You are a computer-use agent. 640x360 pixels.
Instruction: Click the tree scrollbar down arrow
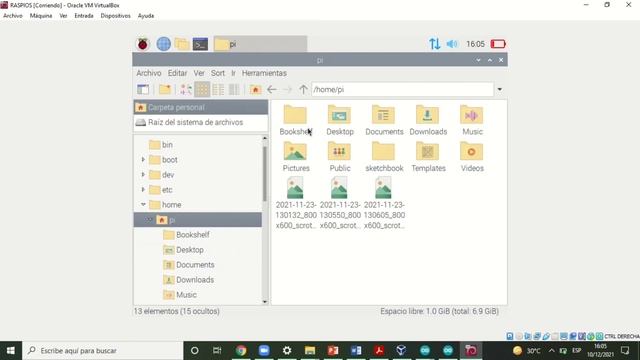point(265,302)
